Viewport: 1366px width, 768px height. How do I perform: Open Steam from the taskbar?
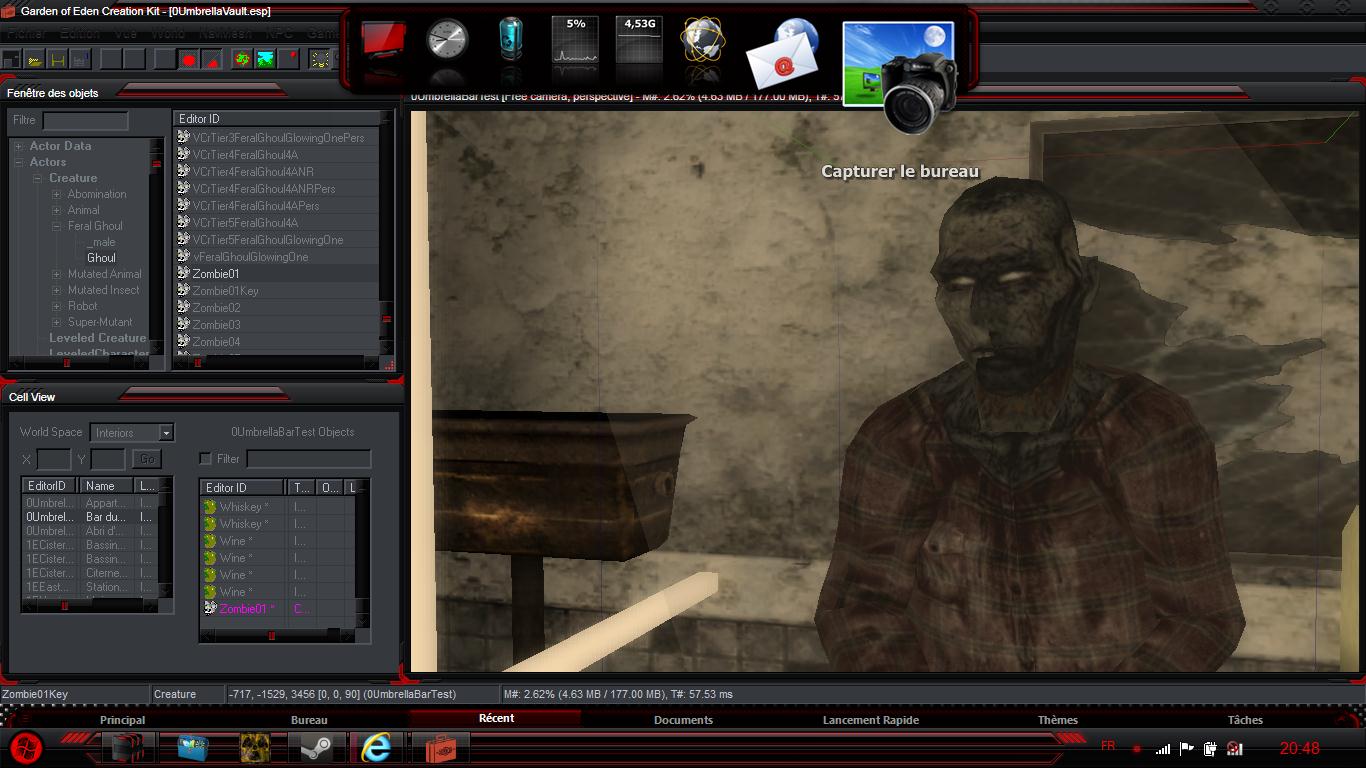[x=317, y=748]
